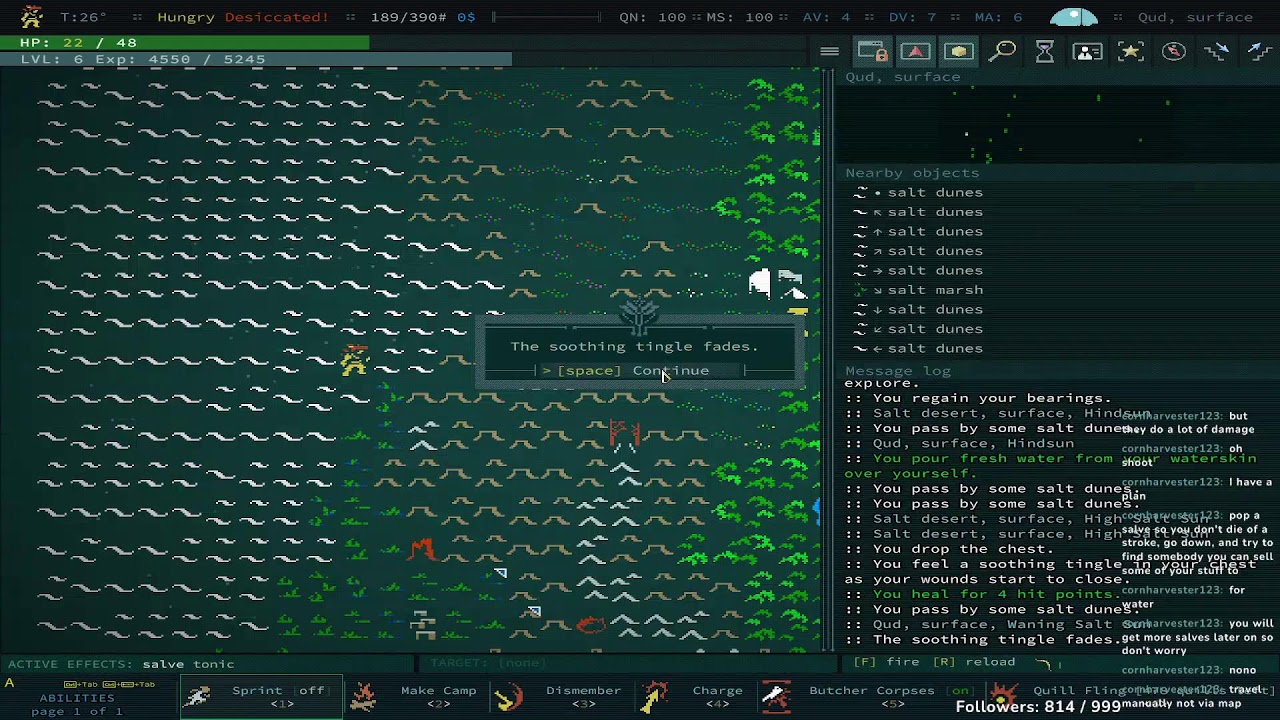Click the star target/abilities icon
This screenshot has width=1280, height=720.
tap(1131, 52)
